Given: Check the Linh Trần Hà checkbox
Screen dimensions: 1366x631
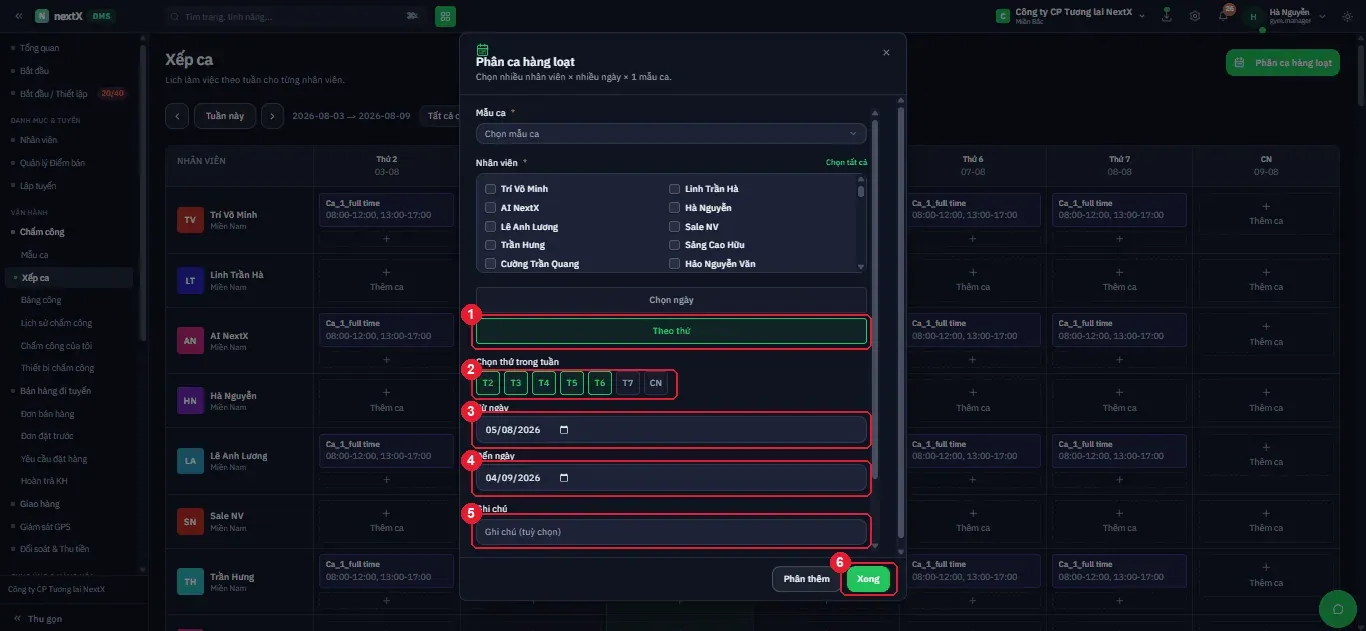Looking at the screenshot, I should coord(675,189).
